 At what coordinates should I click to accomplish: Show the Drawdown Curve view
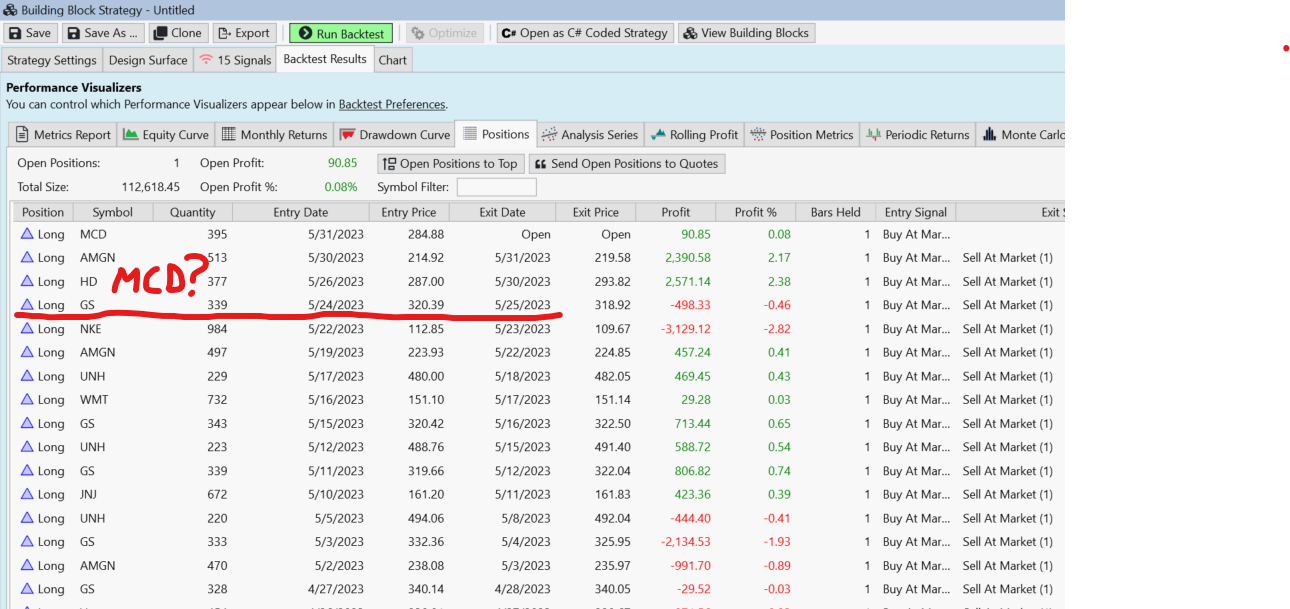[x=395, y=134]
